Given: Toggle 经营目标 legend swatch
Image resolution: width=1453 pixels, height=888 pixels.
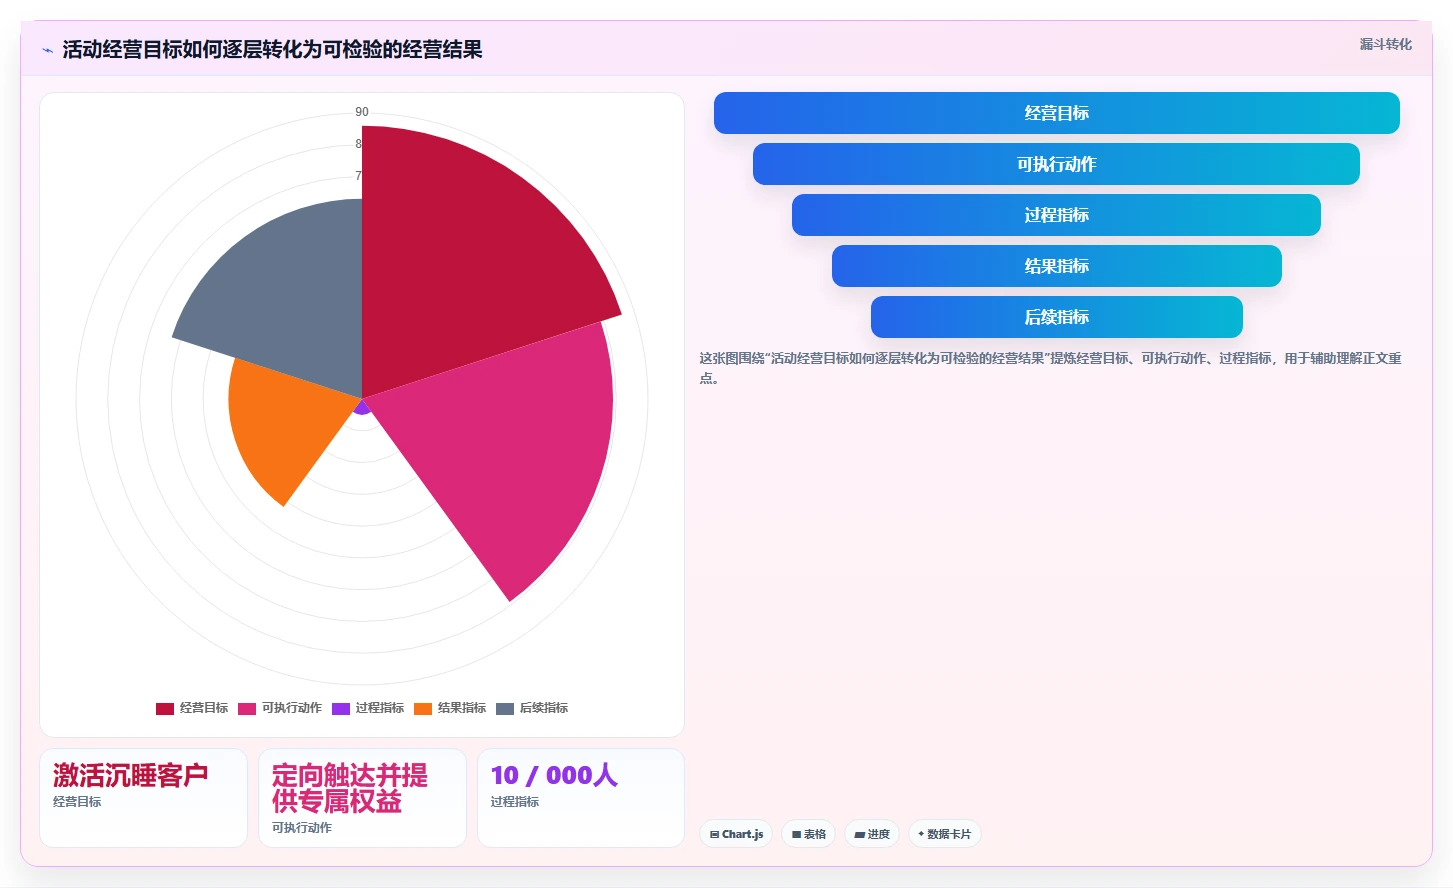Looking at the screenshot, I should (165, 708).
